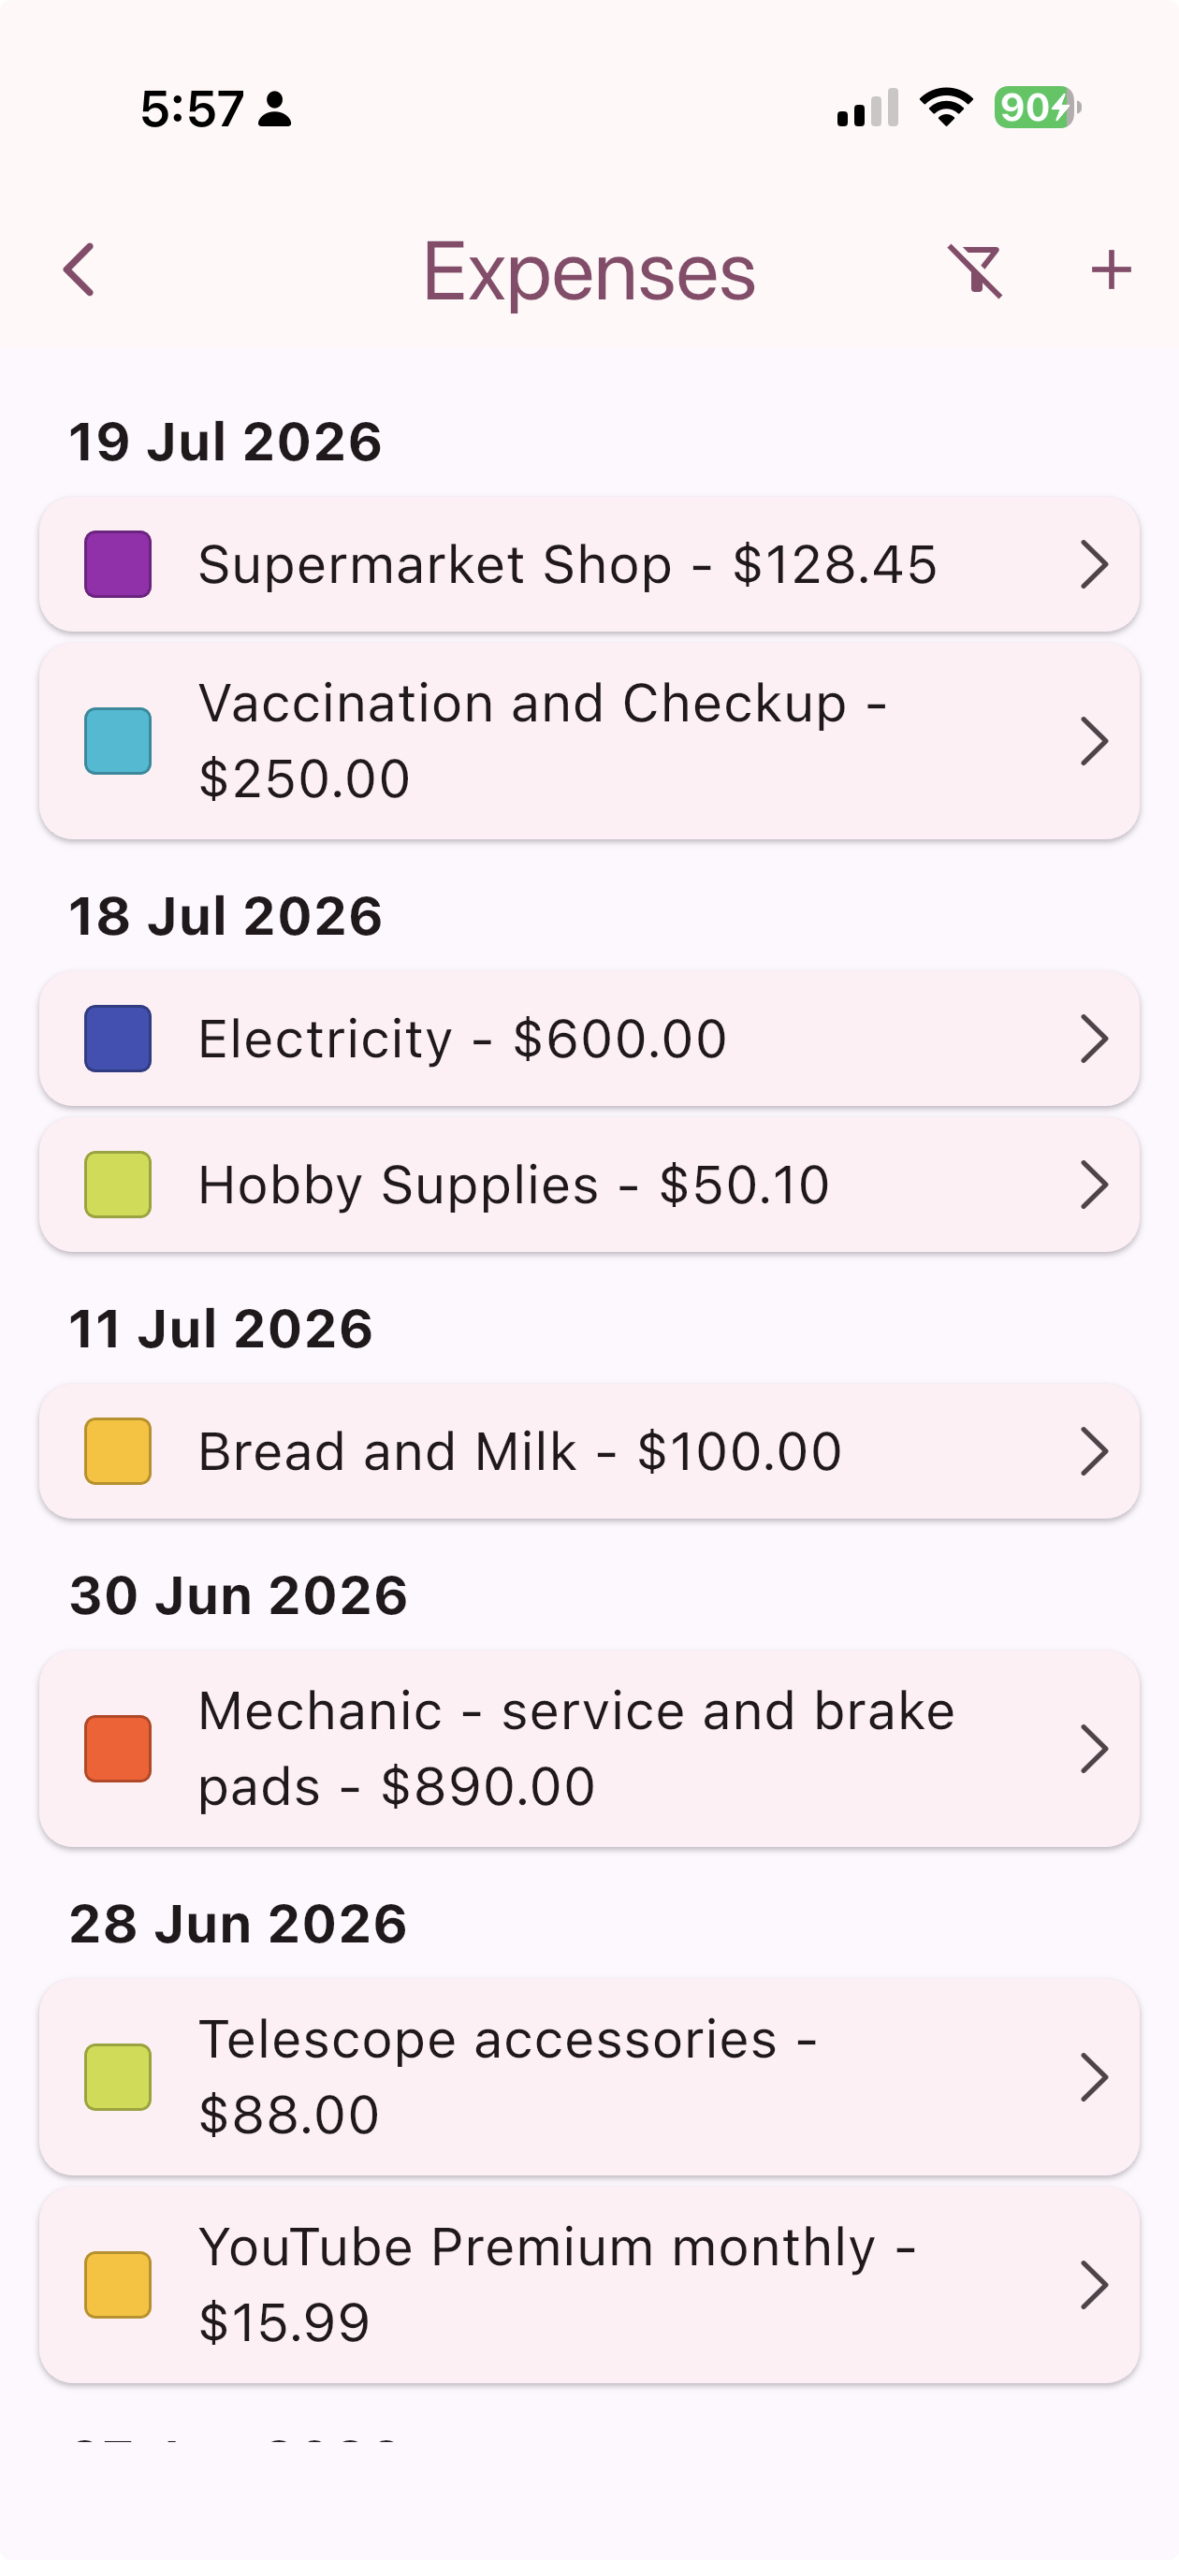Open the YouTube Premium monthly chevron
1179x2560 pixels.
(1094, 2284)
